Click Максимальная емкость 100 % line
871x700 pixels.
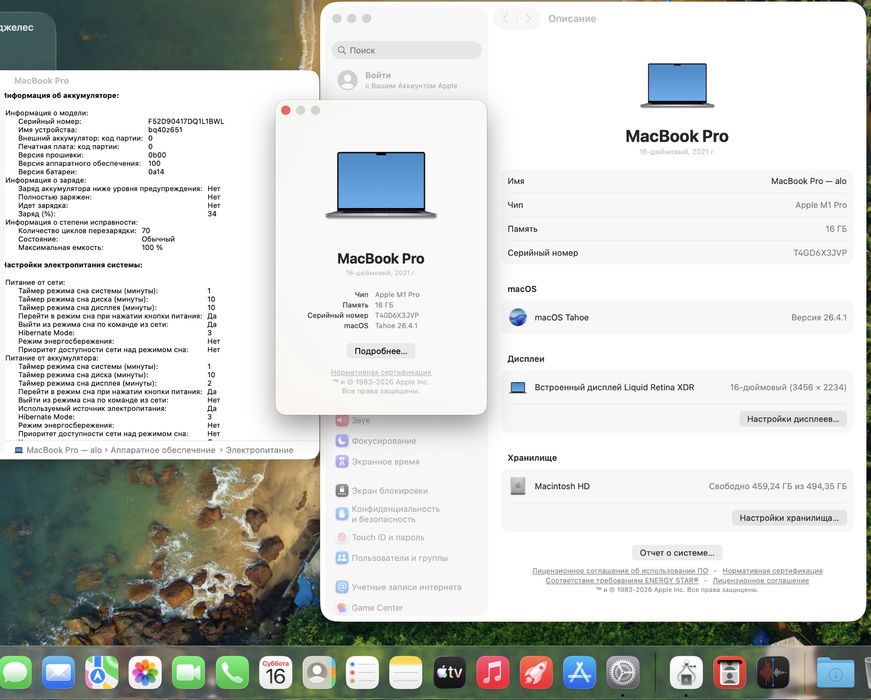(x=91, y=247)
